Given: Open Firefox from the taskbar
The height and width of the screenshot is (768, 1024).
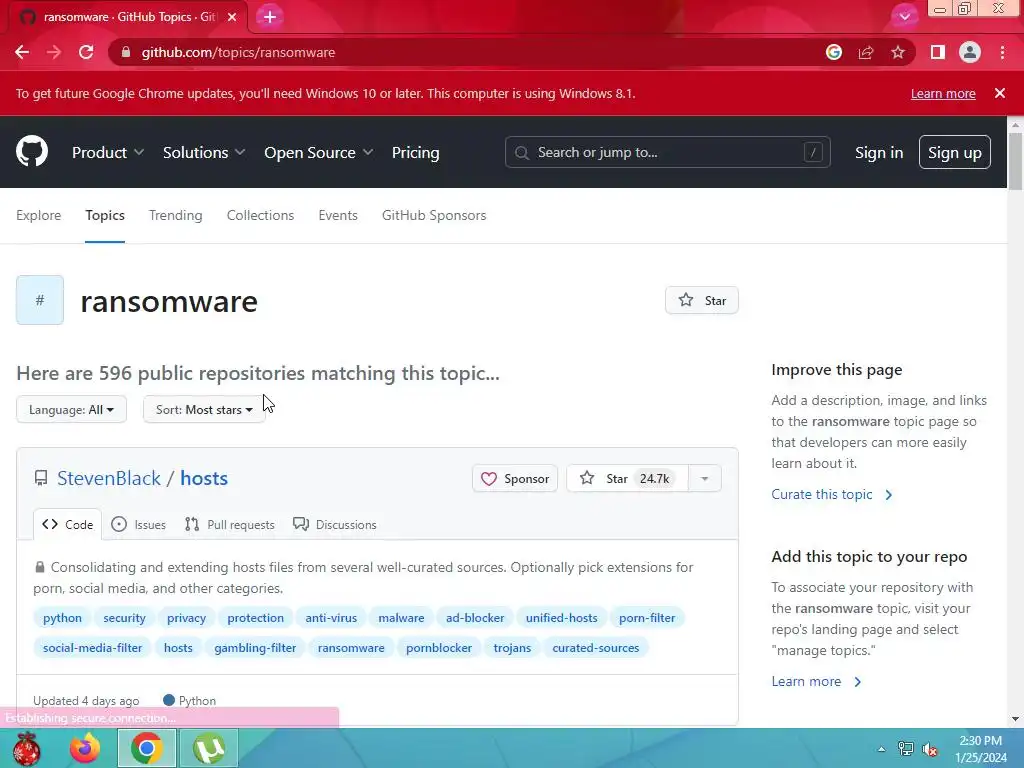Looking at the screenshot, I should (85, 748).
